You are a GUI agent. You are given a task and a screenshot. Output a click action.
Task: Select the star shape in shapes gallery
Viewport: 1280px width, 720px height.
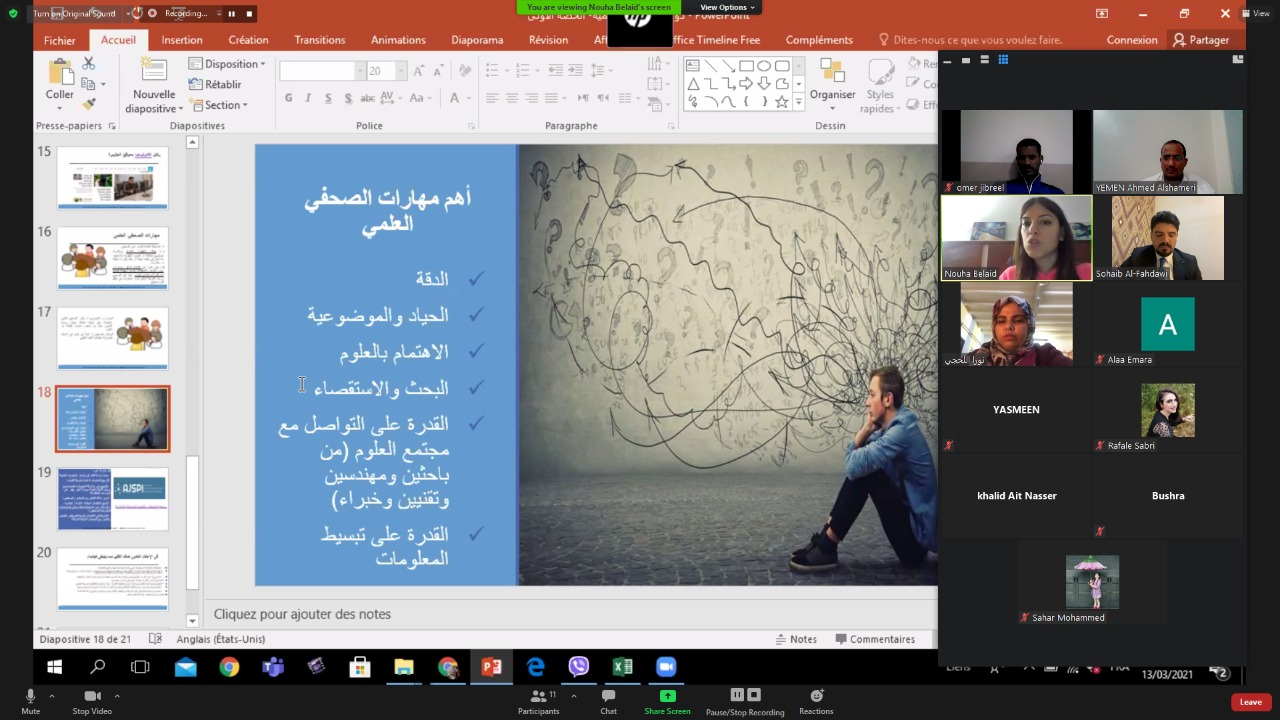click(782, 102)
